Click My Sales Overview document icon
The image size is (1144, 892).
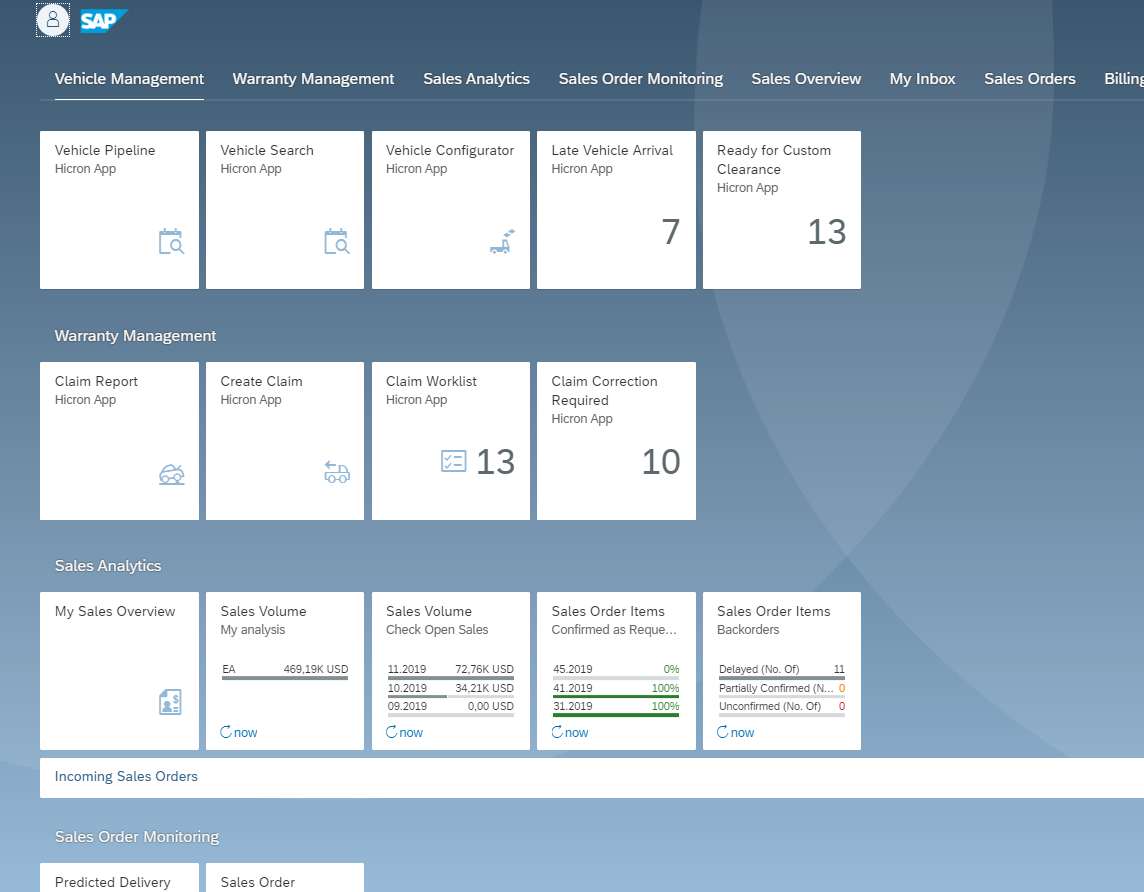click(x=170, y=702)
